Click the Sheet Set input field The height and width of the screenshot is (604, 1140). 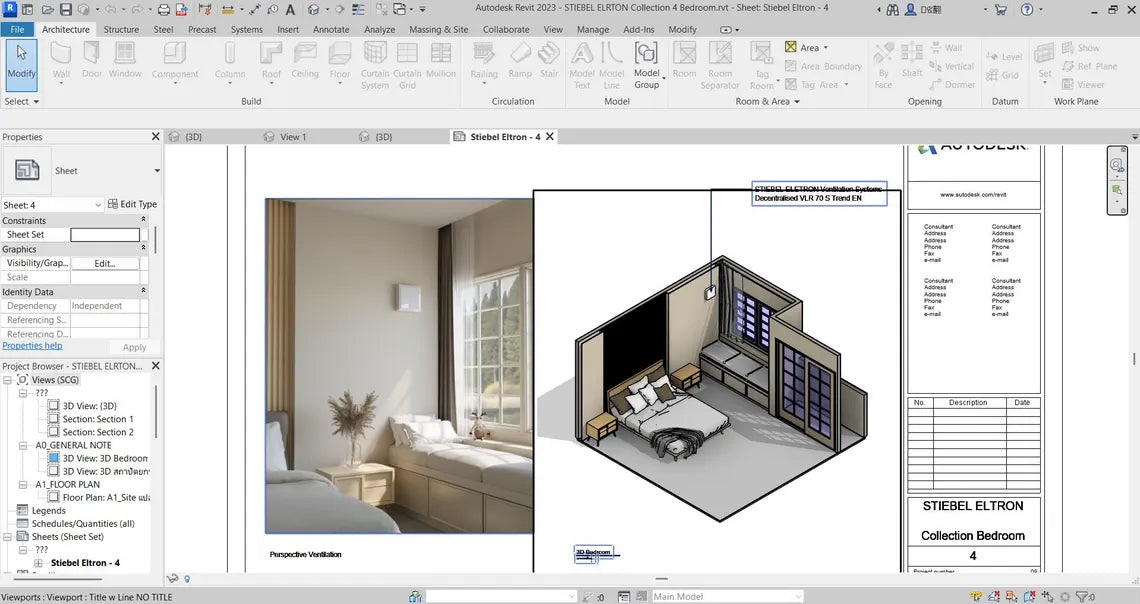[x=105, y=235]
